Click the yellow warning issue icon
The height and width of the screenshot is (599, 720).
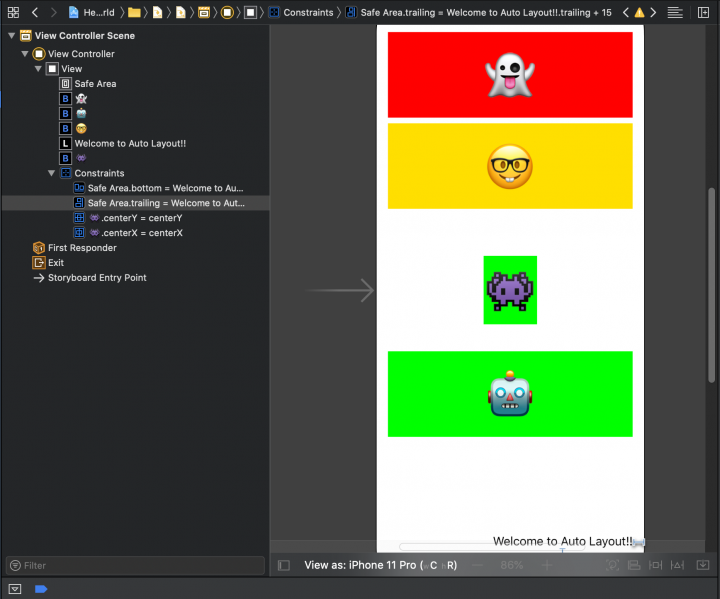tap(639, 12)
